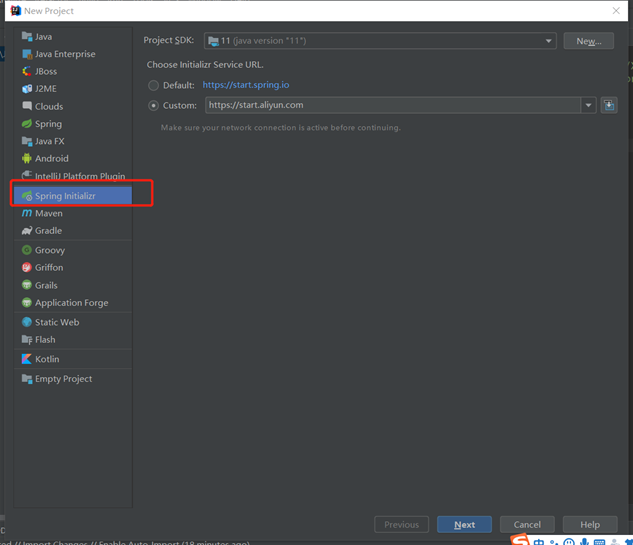Click the keyboard icon in IME bar
This screenshot has height=545, width=633.
[x=599, y=542]
